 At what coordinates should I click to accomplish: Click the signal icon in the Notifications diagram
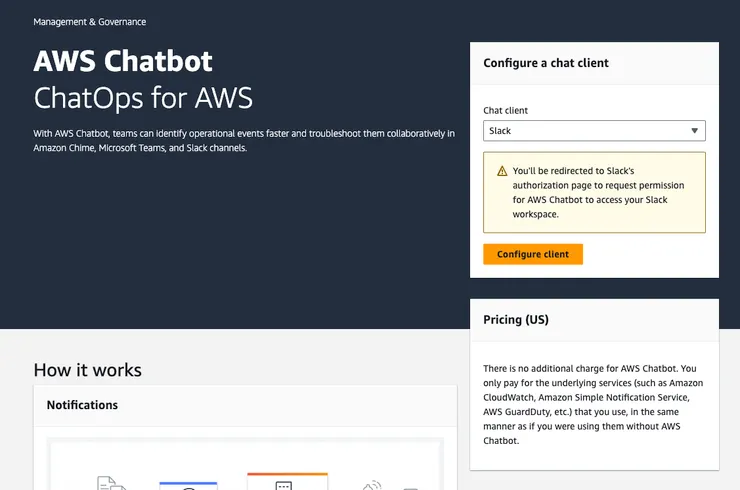point(372,484)
